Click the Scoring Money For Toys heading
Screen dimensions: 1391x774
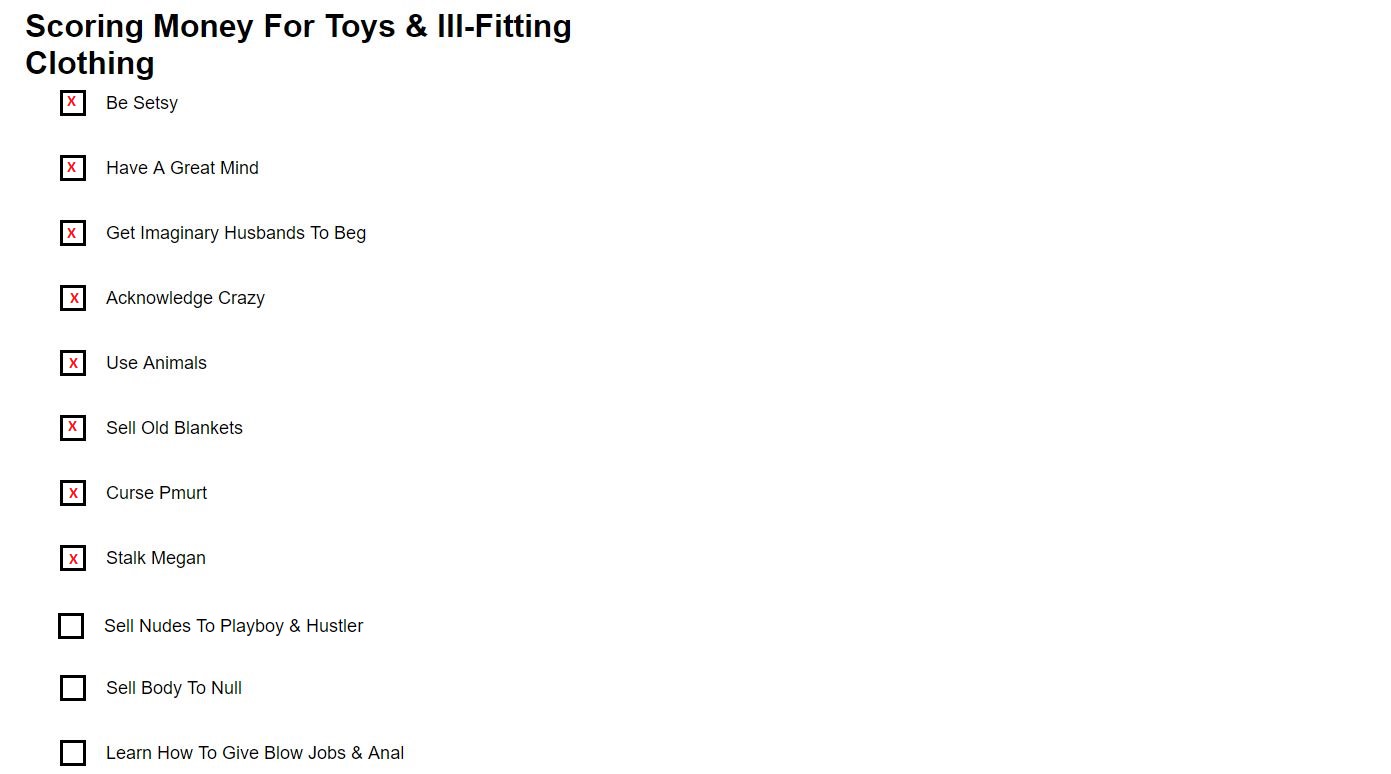[x=298, y=44]
